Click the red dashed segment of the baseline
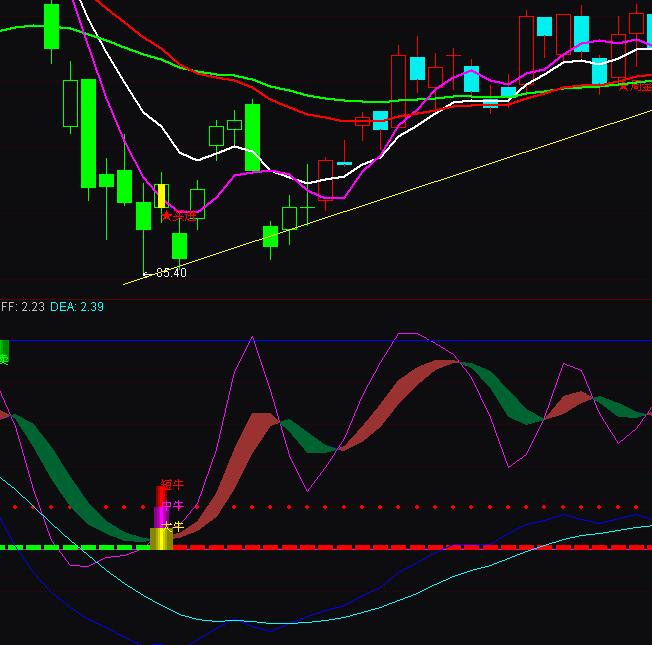652x645 pixels. (x=400, y=547)
